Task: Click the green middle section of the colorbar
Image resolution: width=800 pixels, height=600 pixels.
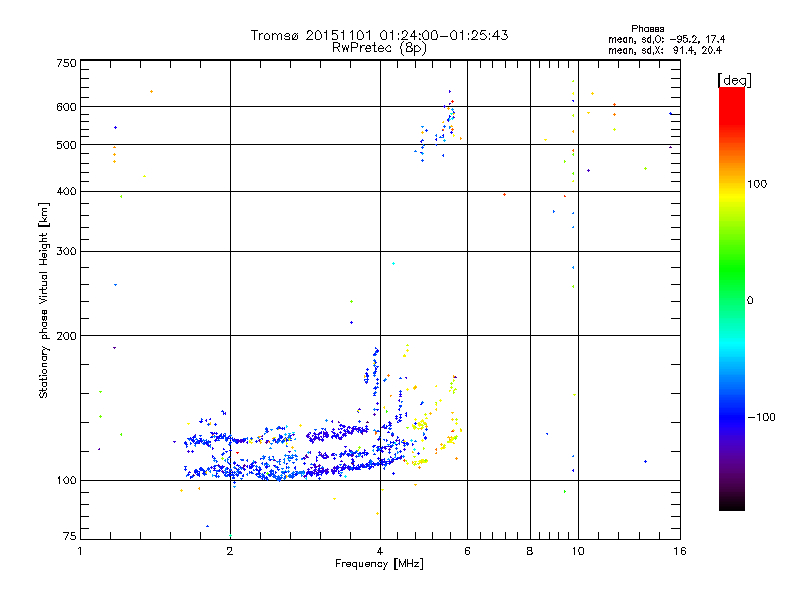Action: [732, 276]
